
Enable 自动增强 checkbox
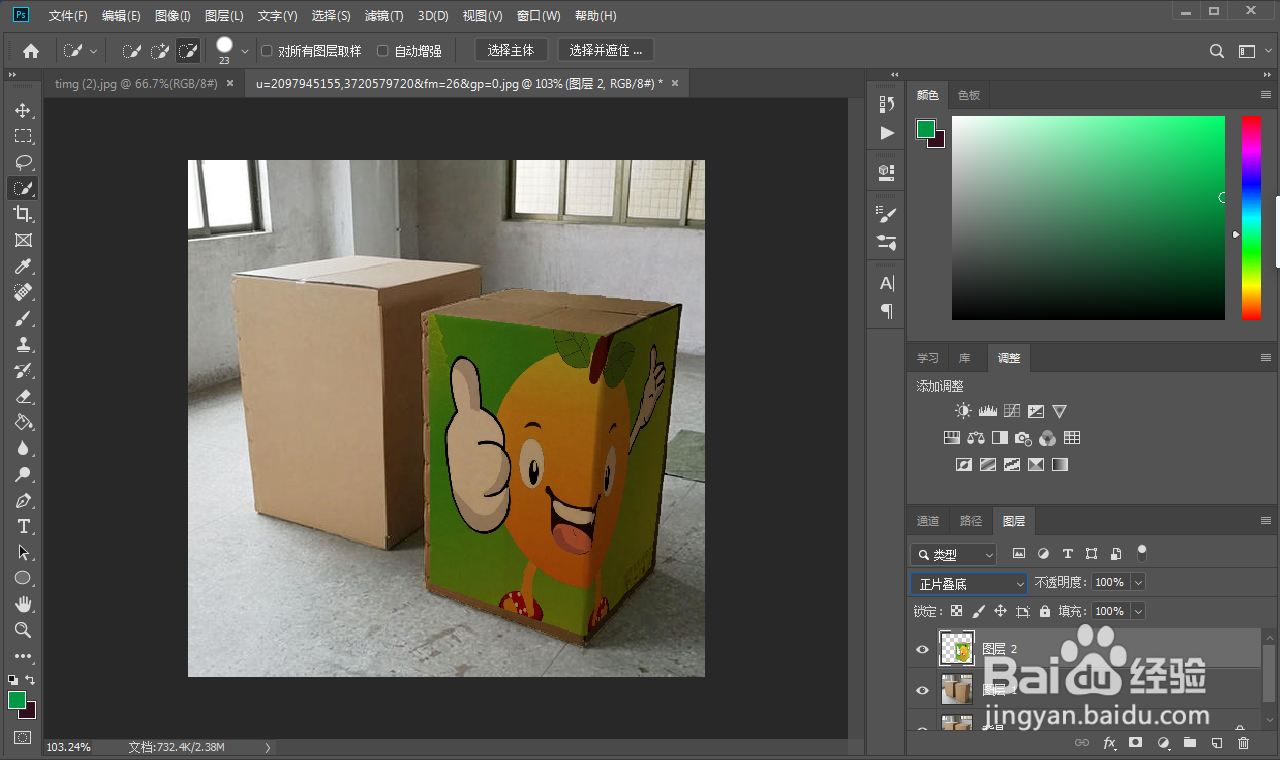pos(383,51)
